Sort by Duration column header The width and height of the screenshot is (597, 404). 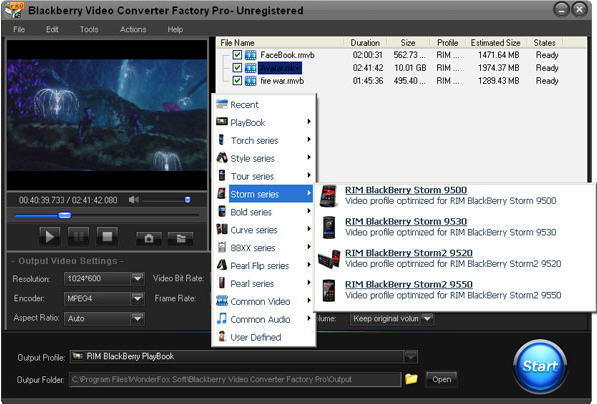point(365,43)
